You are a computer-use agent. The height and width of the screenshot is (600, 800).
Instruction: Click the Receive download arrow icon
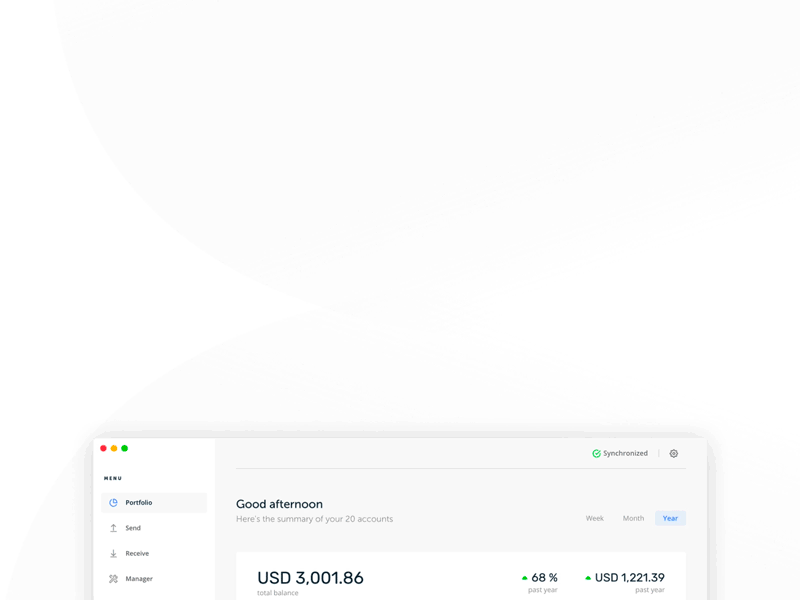113,554
